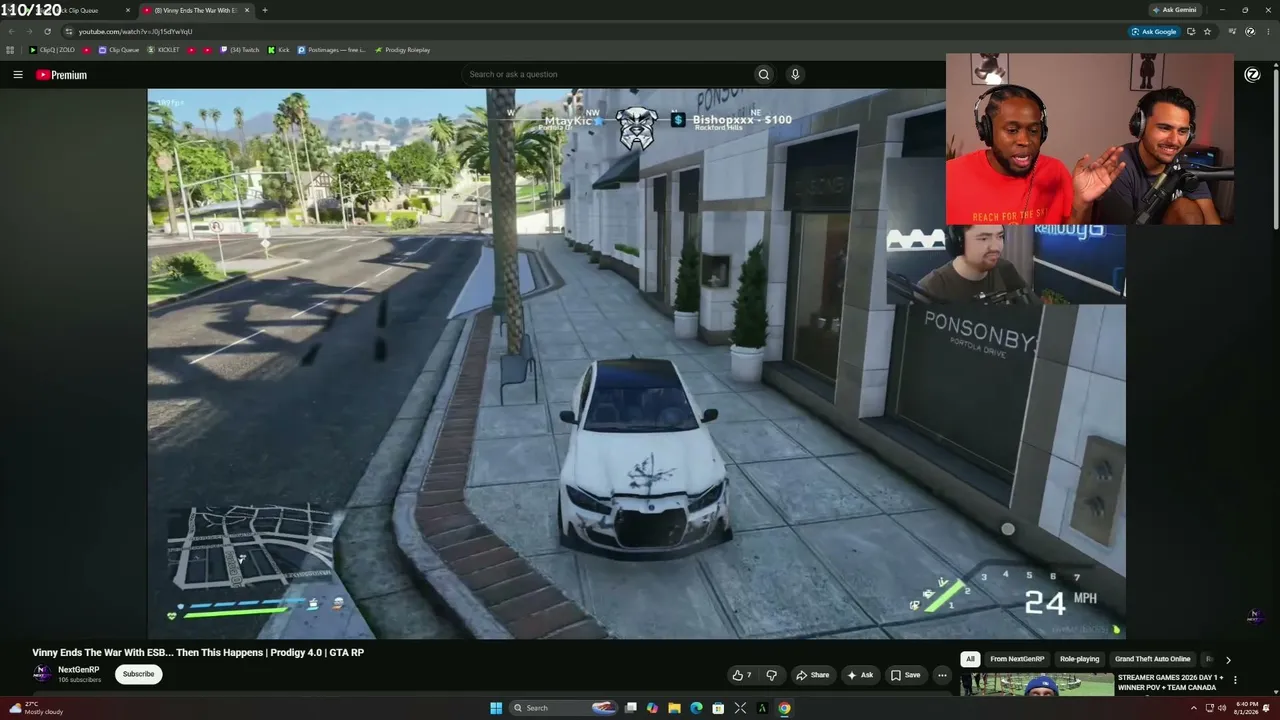Open the browser profile avatar
Image resolution: width=1280 pixels, height=720 pixels.
pos(1250,31)
